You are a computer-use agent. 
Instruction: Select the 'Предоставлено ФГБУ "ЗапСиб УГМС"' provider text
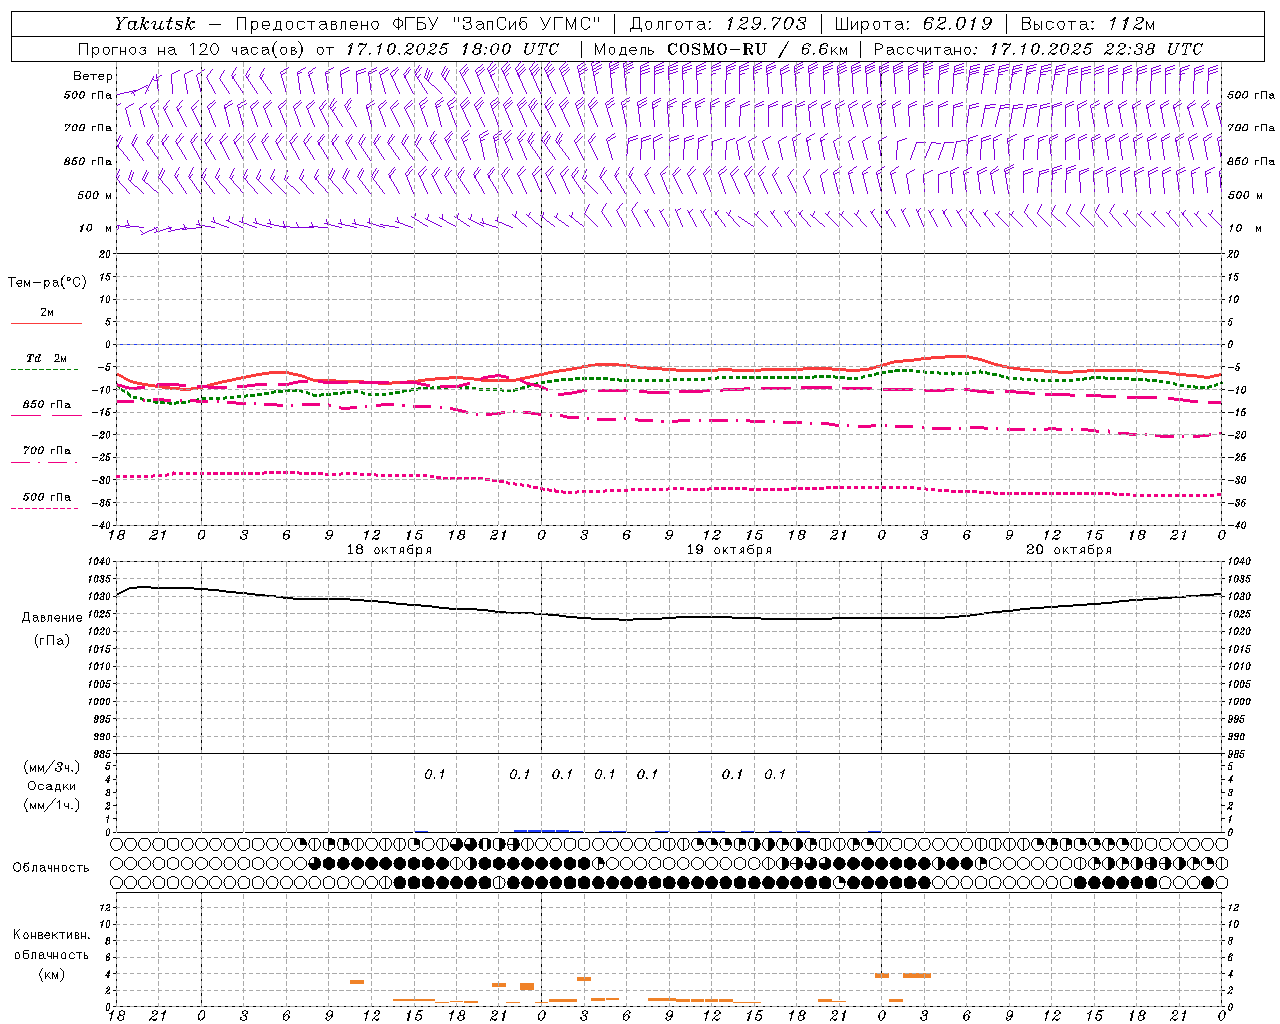click(x=416, y=24)
